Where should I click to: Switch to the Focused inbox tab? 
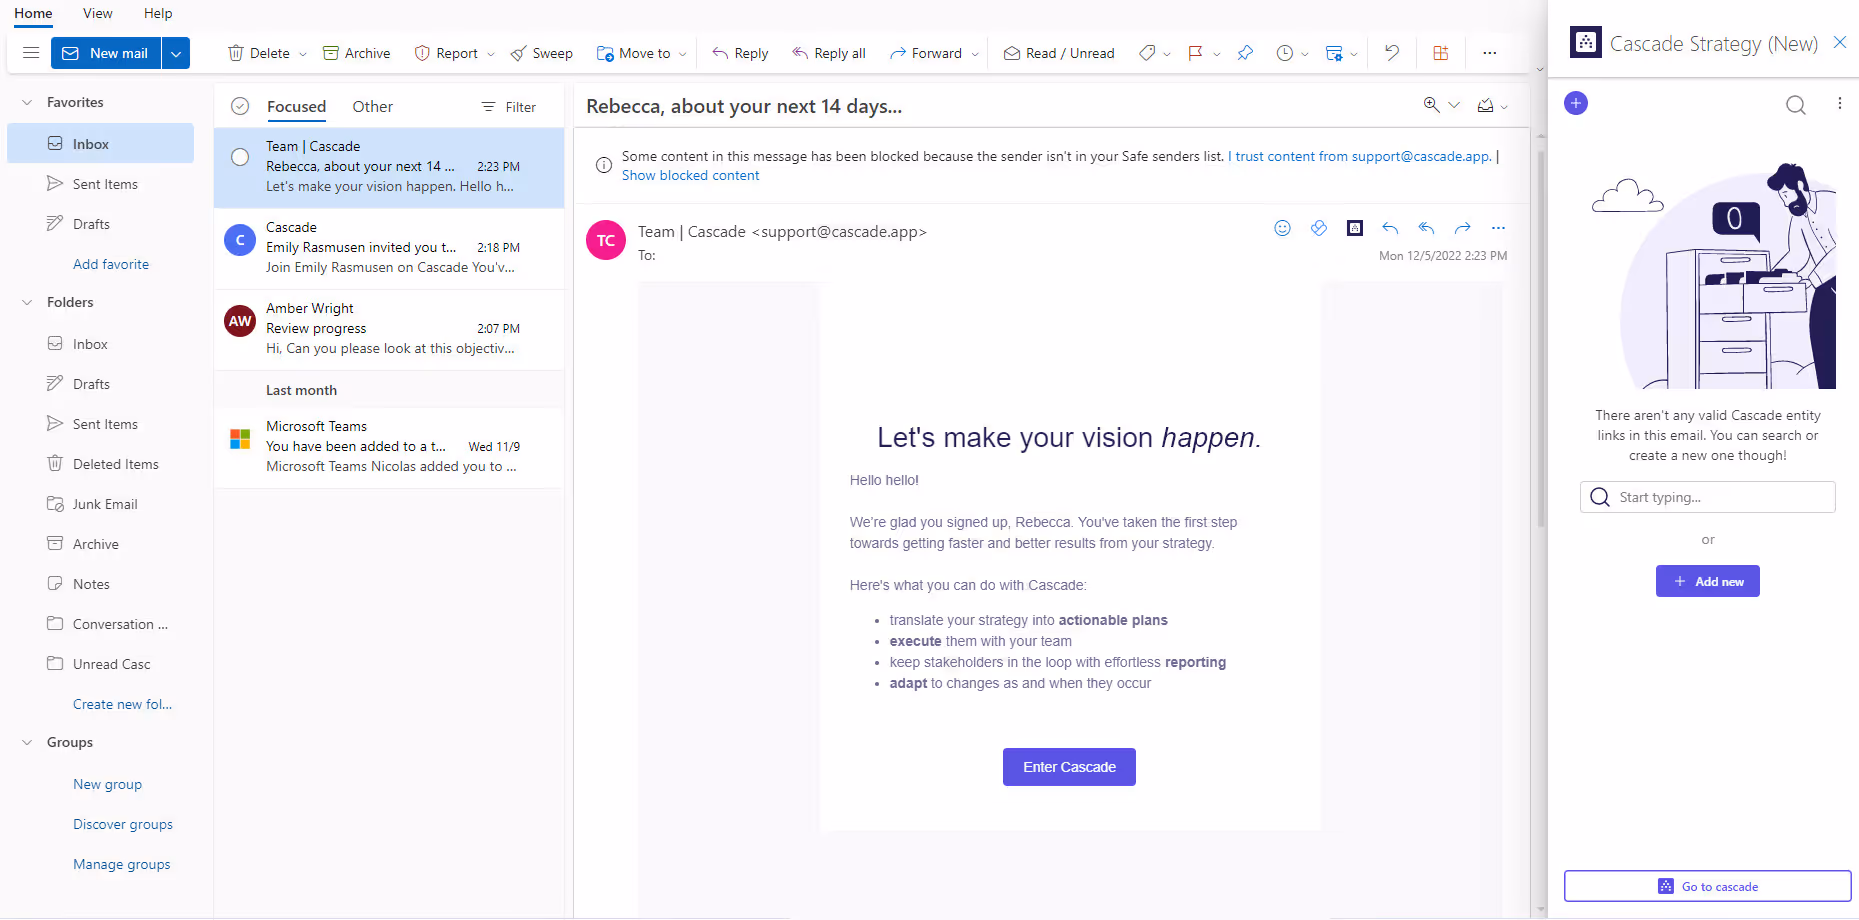(296, 107)
